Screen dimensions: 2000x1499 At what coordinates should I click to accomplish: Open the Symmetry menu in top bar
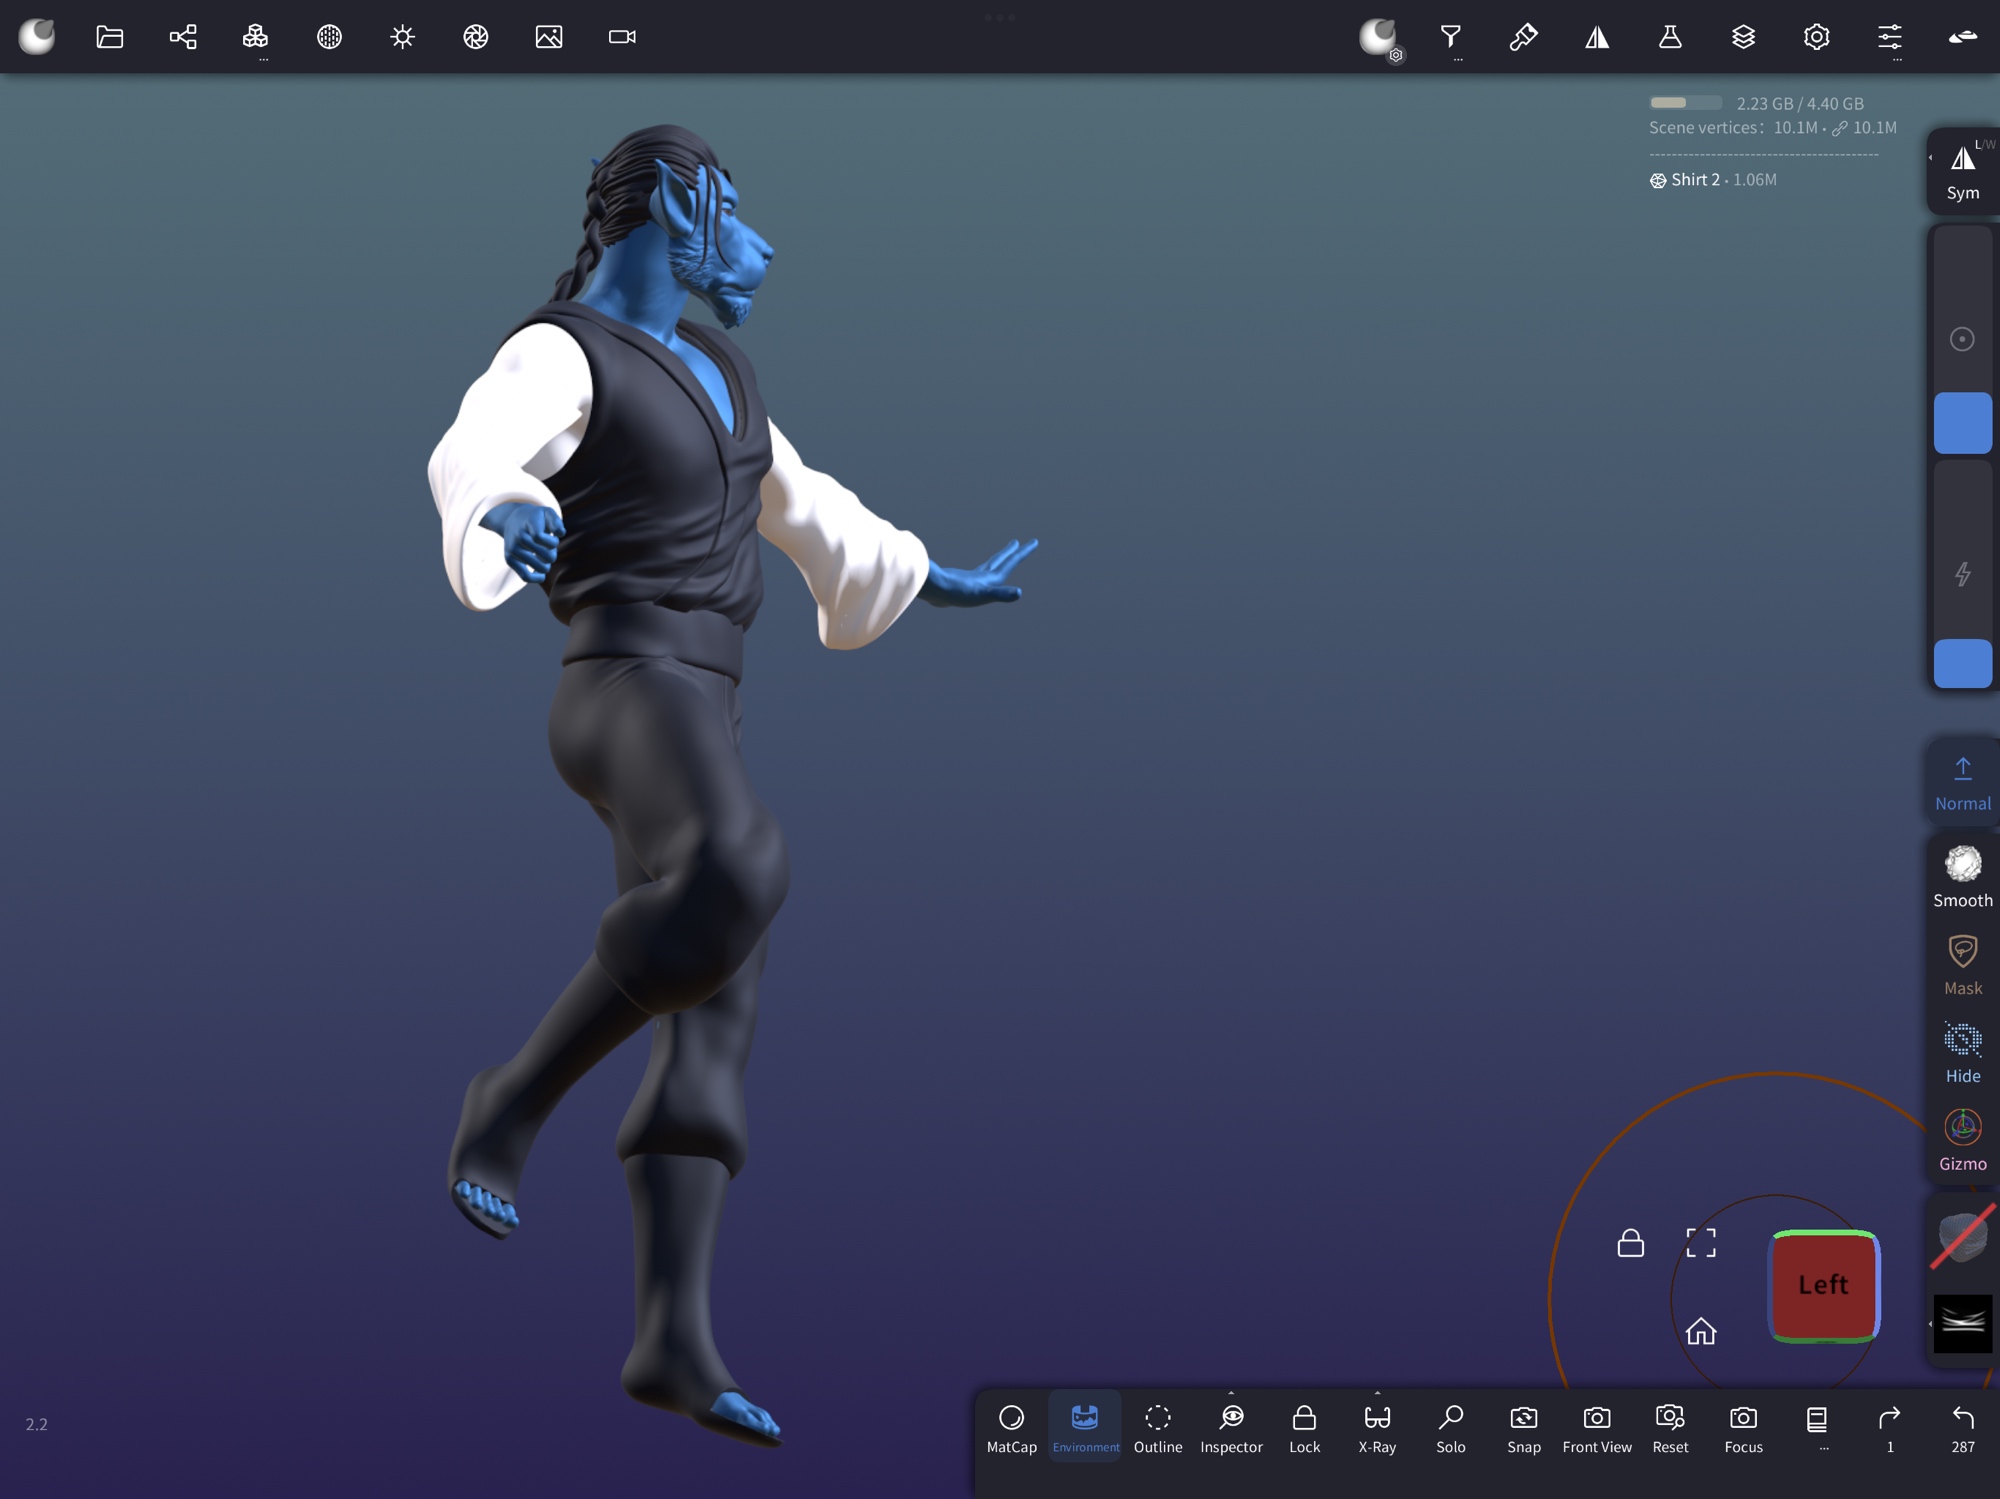pyautogui.click(x=1597, y=37)
